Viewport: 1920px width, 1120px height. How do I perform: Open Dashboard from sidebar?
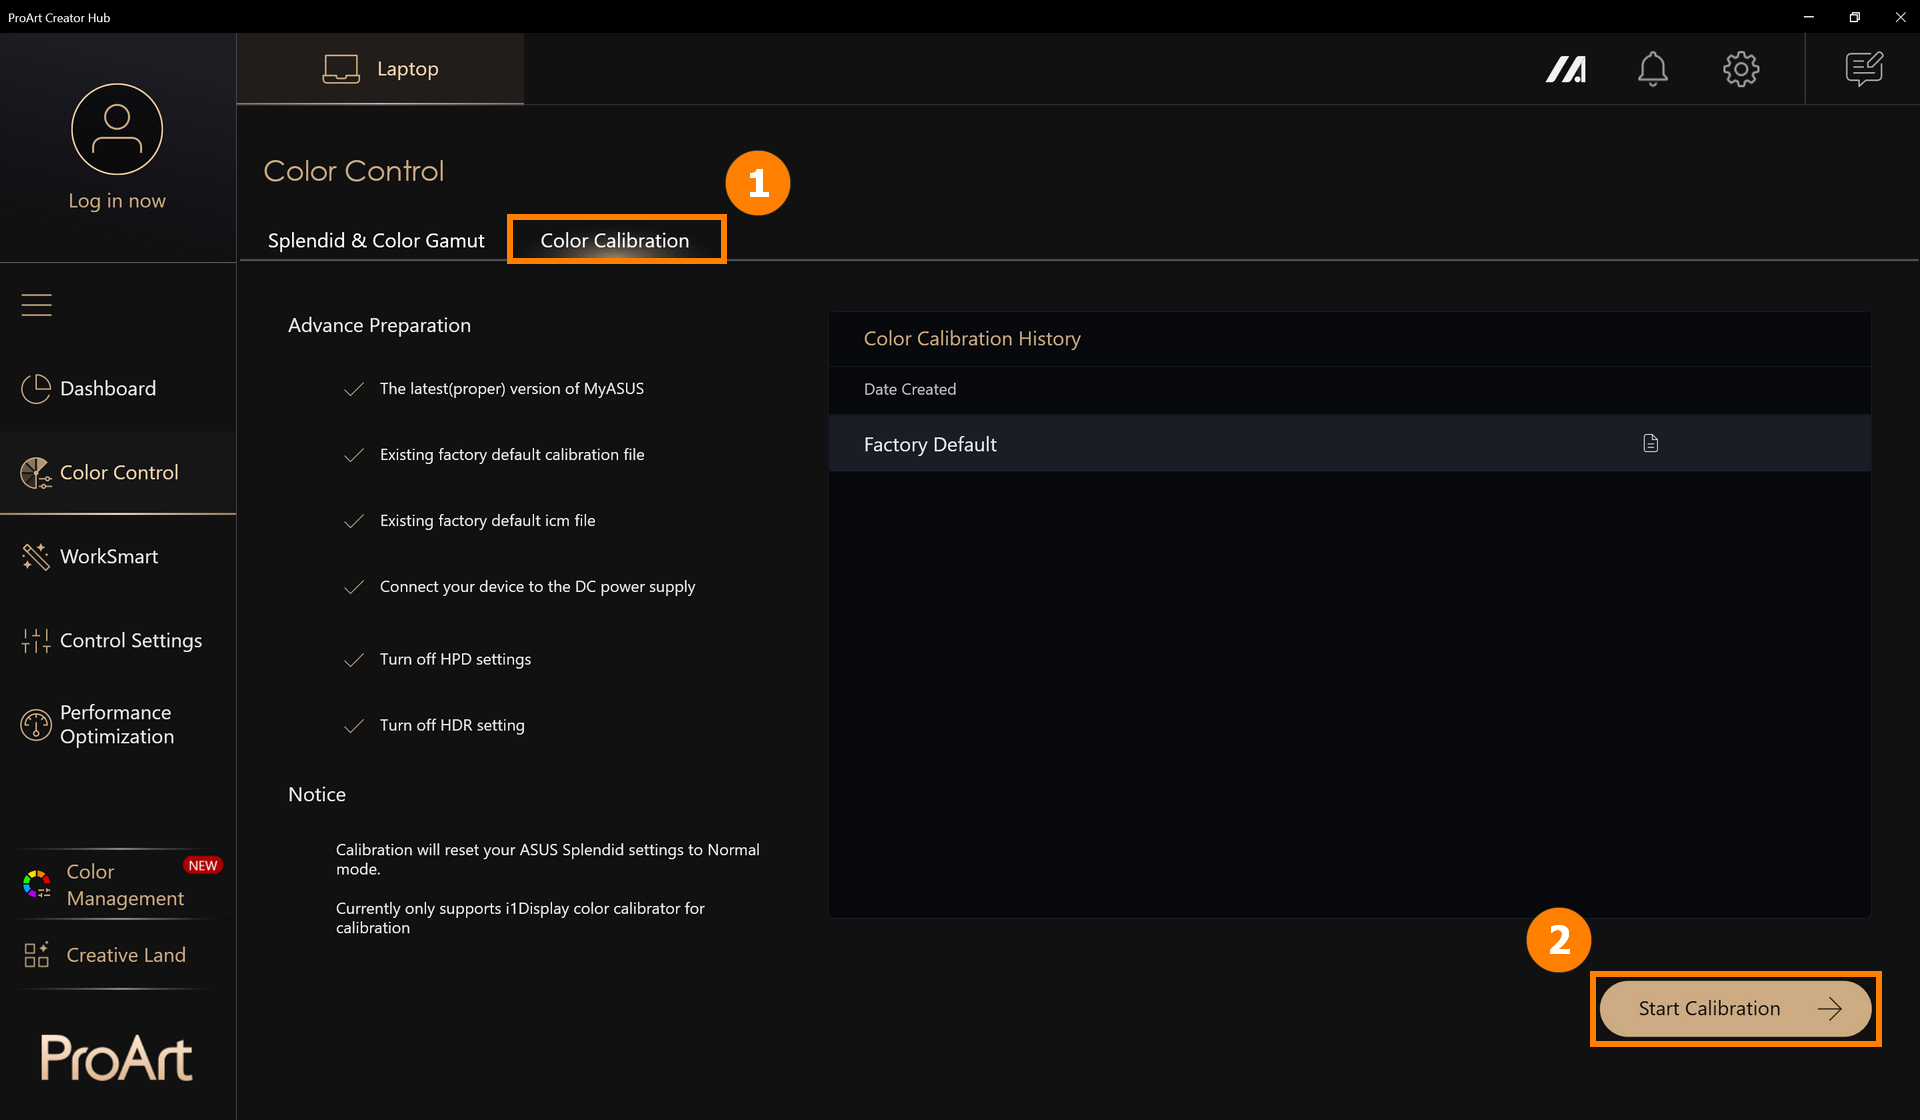tap(118, 389)
